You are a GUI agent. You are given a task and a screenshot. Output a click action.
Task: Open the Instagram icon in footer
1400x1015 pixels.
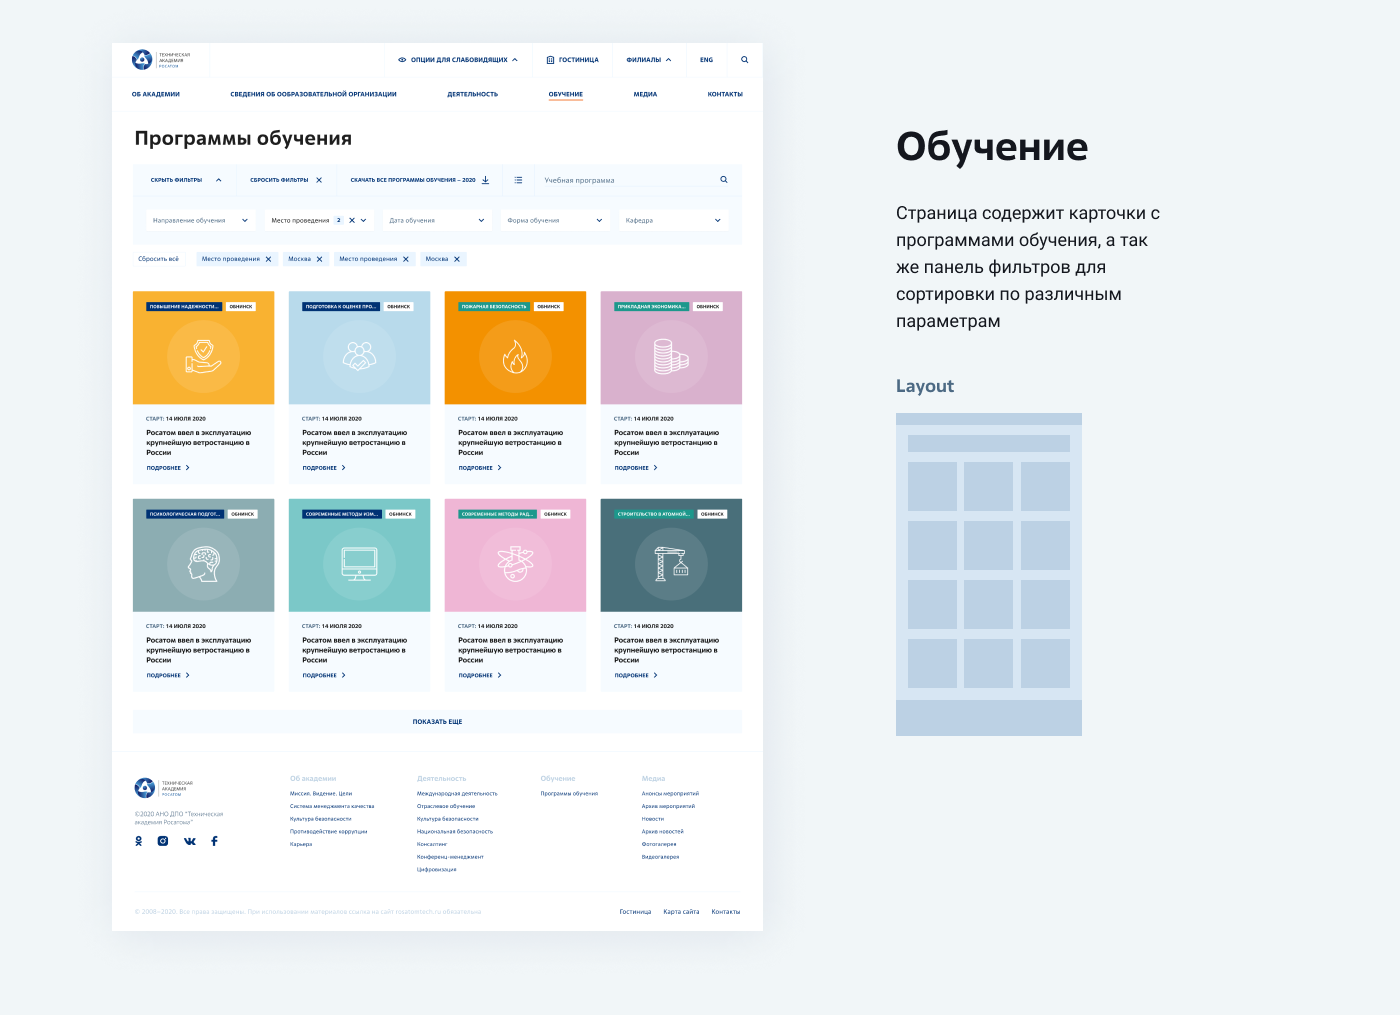coord(163,841)
